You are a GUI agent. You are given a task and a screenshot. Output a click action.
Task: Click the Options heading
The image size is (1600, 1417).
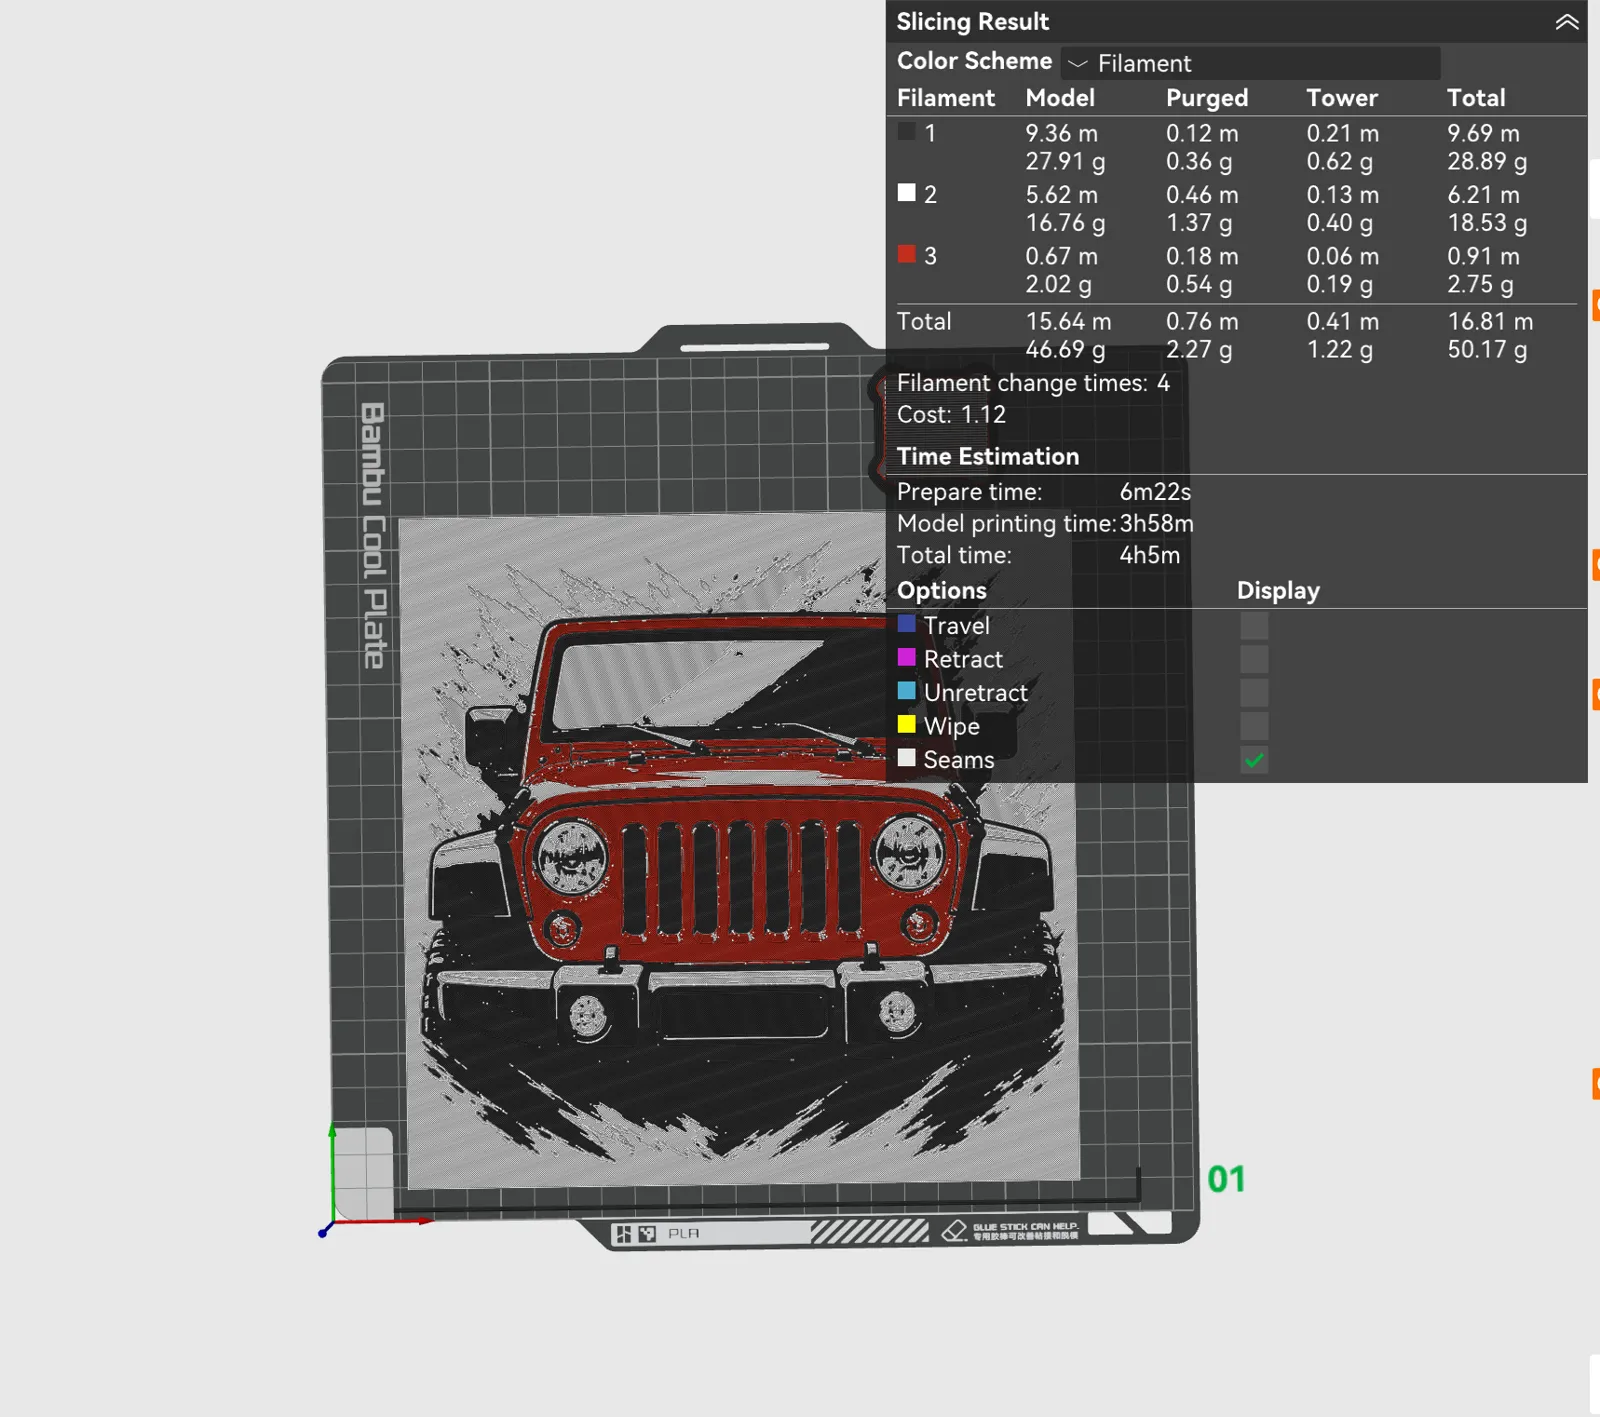942,591
